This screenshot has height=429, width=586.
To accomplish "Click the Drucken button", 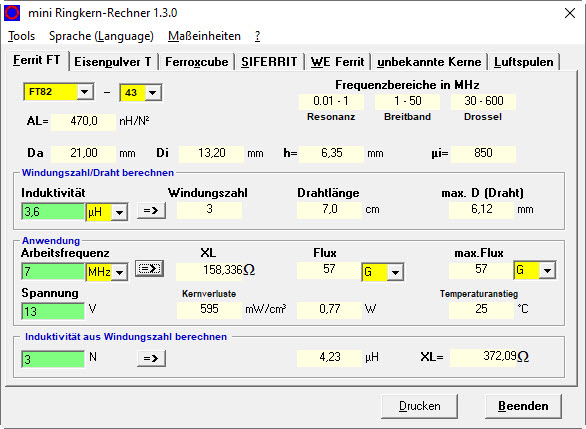I will [419, 406].
